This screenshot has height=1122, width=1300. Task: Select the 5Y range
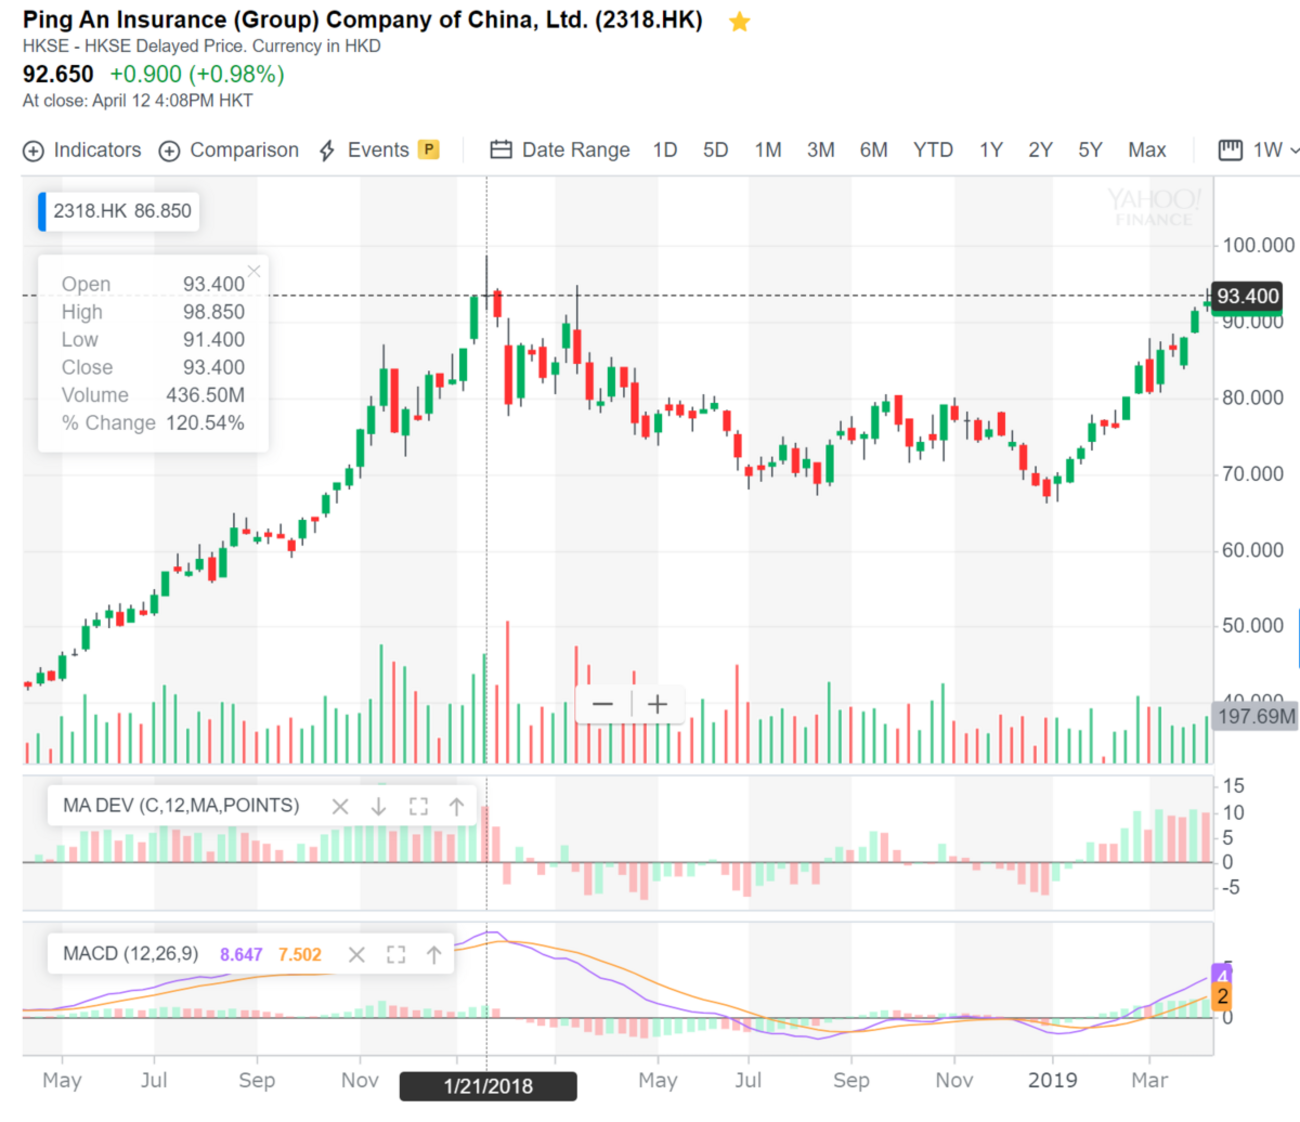click(1090, 150)
